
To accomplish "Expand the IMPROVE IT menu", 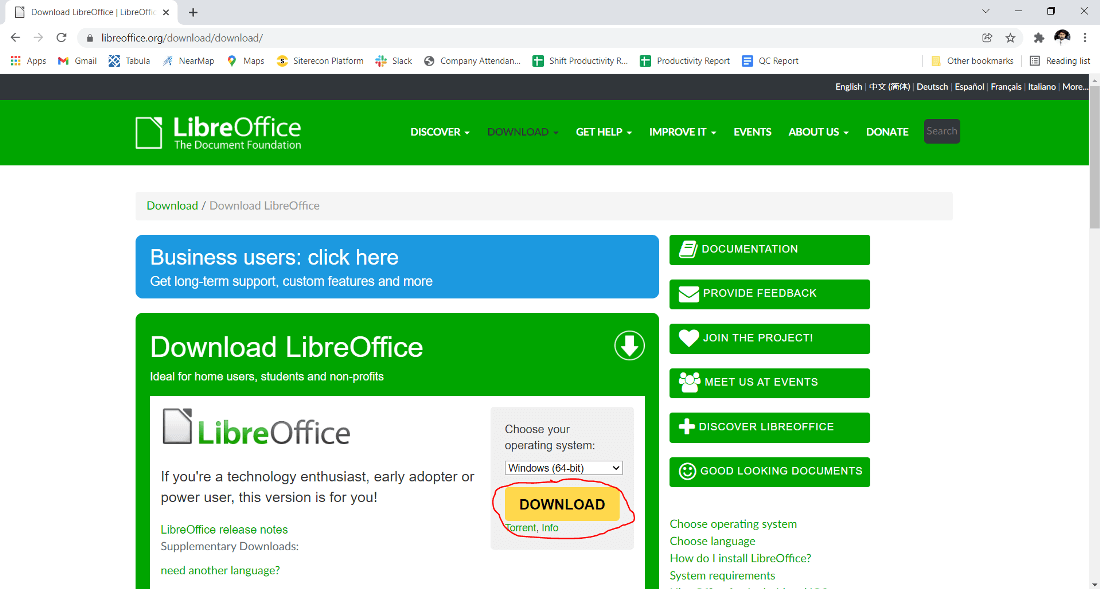I will tap(683, 132).
